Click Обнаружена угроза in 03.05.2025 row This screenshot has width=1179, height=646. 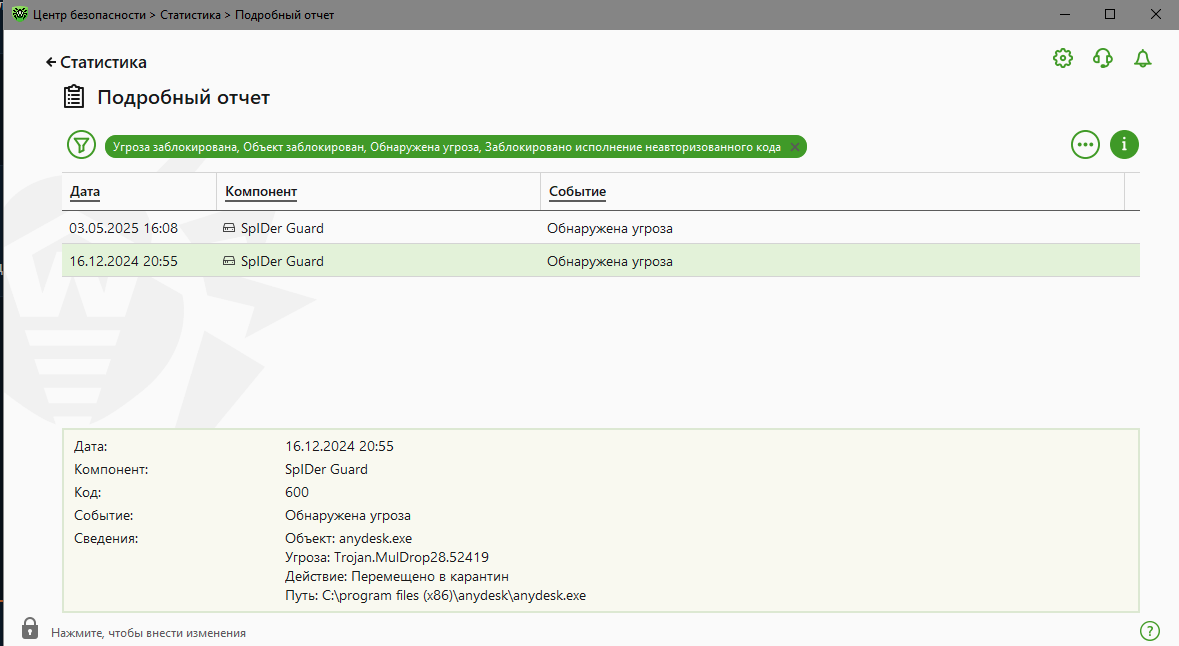(610, 229)
